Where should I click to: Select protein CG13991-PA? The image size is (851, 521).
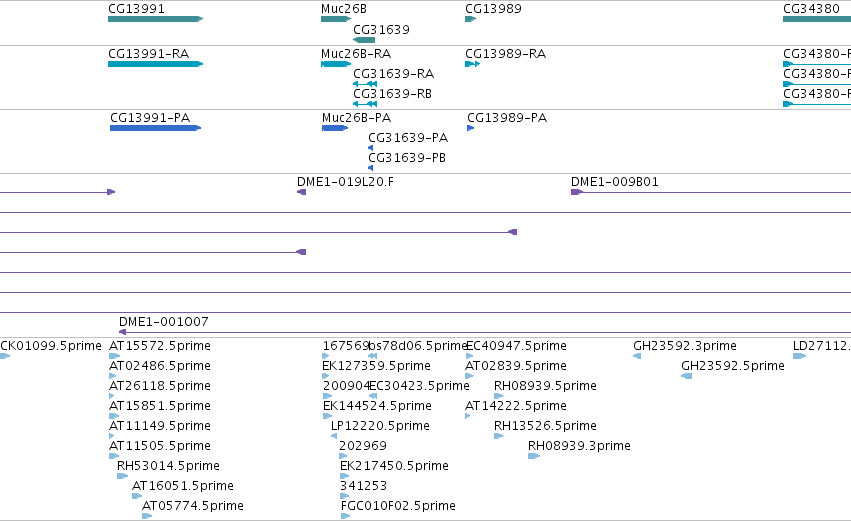(155, 128)
